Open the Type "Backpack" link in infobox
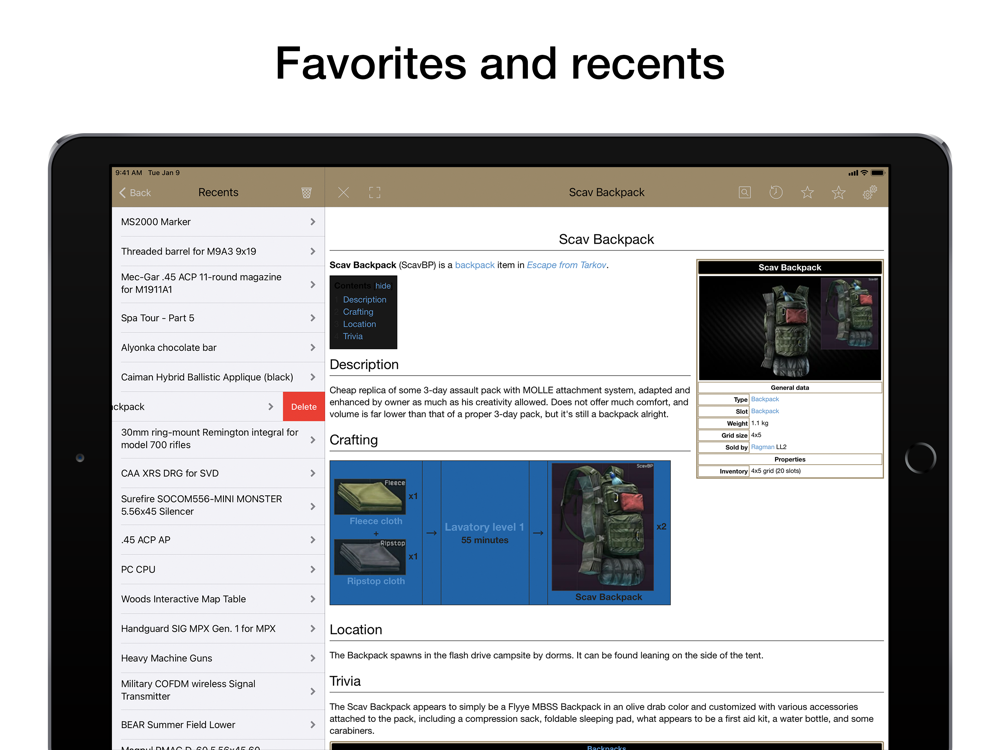Screen dimensions: 1000x750 pos(765,399)
